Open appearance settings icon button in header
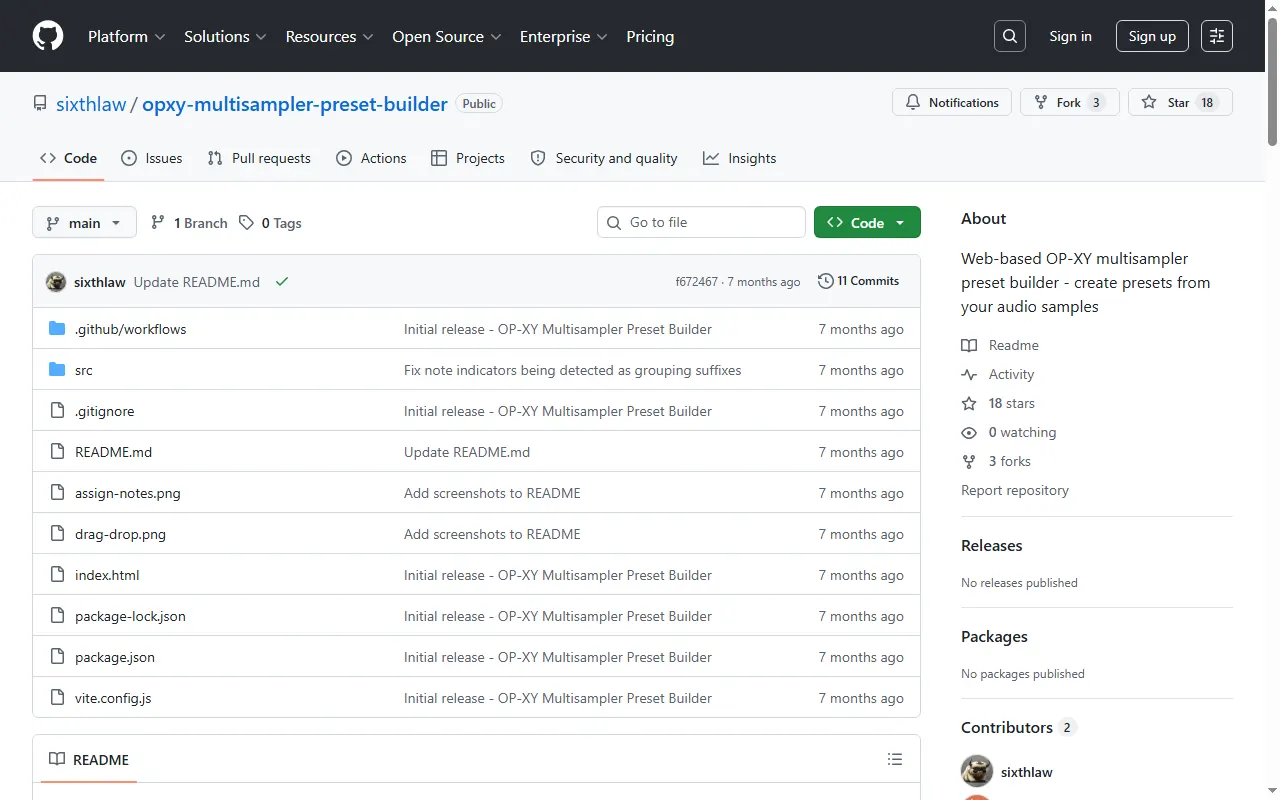Screen dimensions: 1280x800 pyautogui.click(x=1217, y=36)
